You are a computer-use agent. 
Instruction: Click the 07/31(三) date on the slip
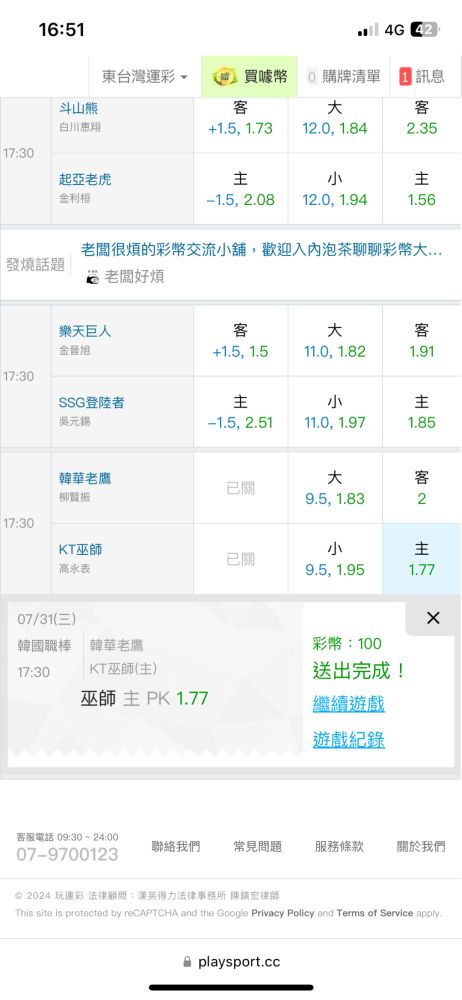[x=47, y=618]
